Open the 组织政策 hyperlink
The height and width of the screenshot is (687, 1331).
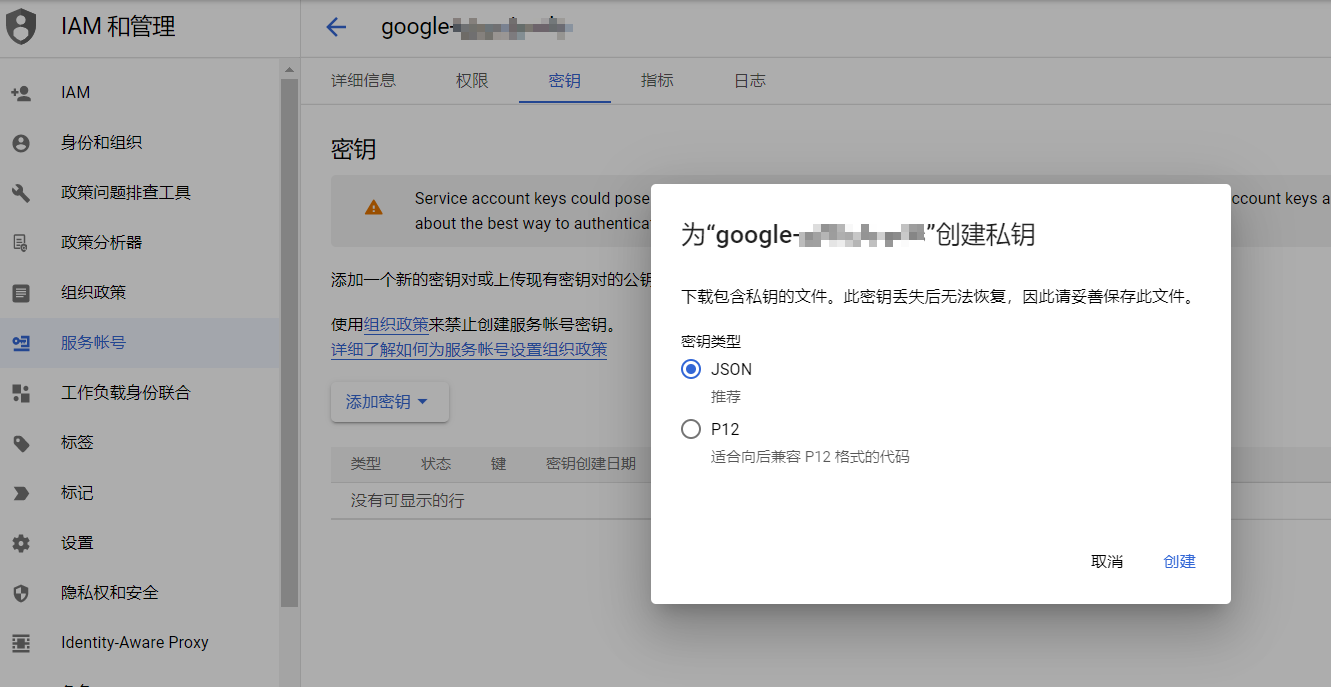click(396, 324)
